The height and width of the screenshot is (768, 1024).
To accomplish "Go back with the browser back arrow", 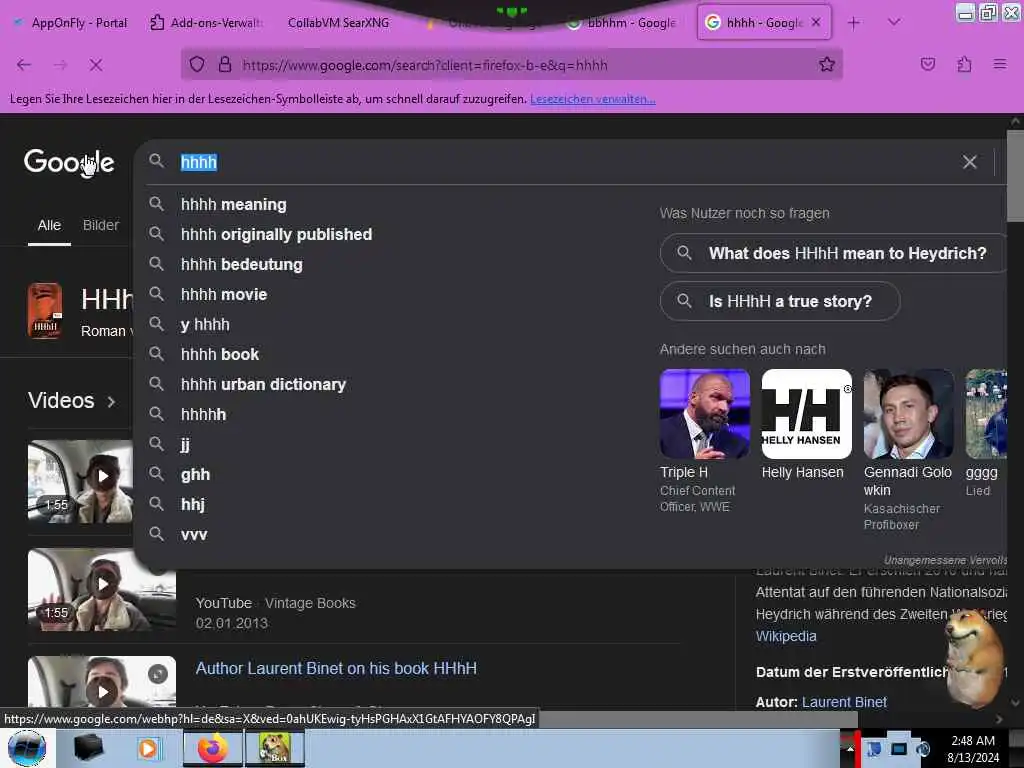I will (x=24, y=65).
